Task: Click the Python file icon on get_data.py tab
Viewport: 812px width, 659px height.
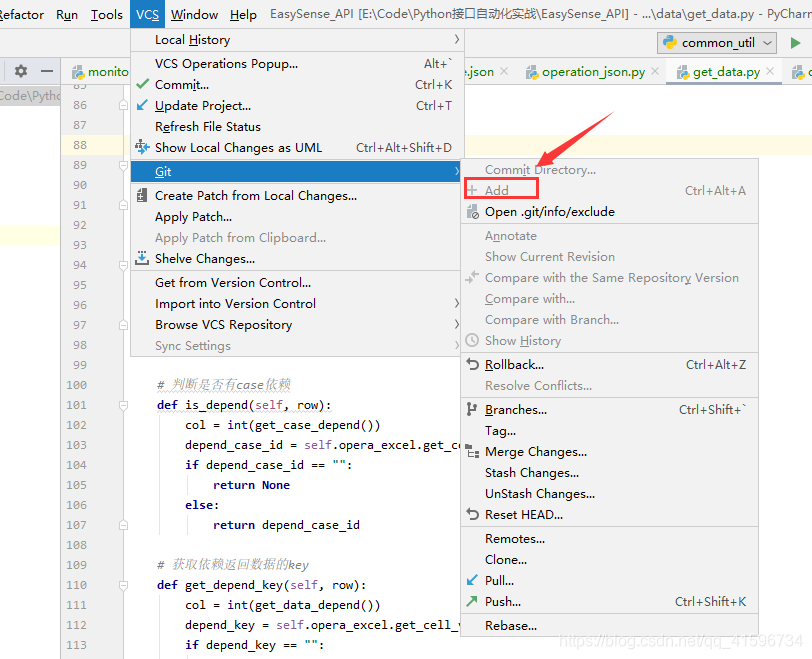Action: [x=683, y=72]
